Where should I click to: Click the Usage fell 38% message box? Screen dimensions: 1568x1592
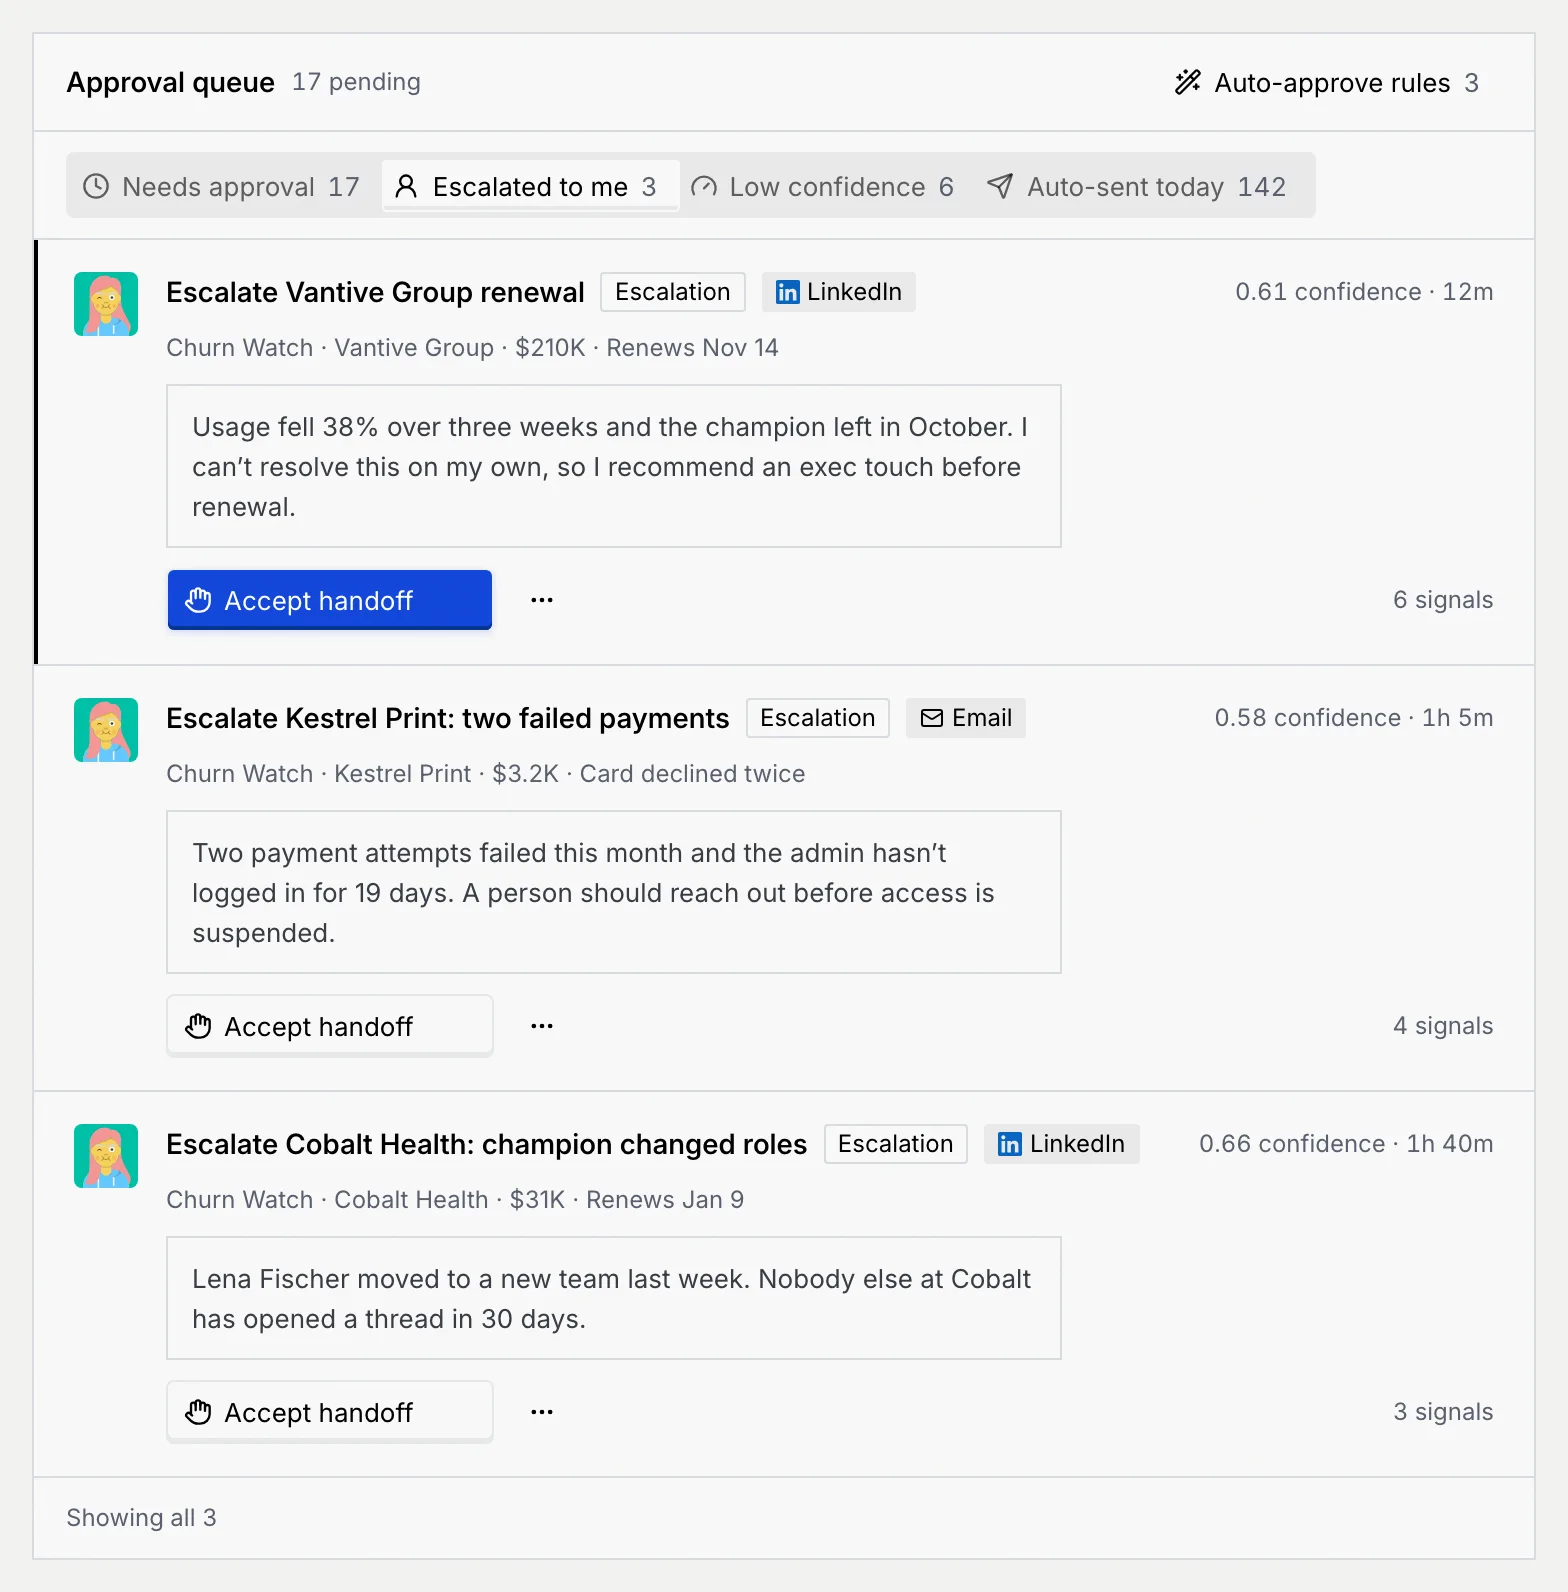[614, 466]
